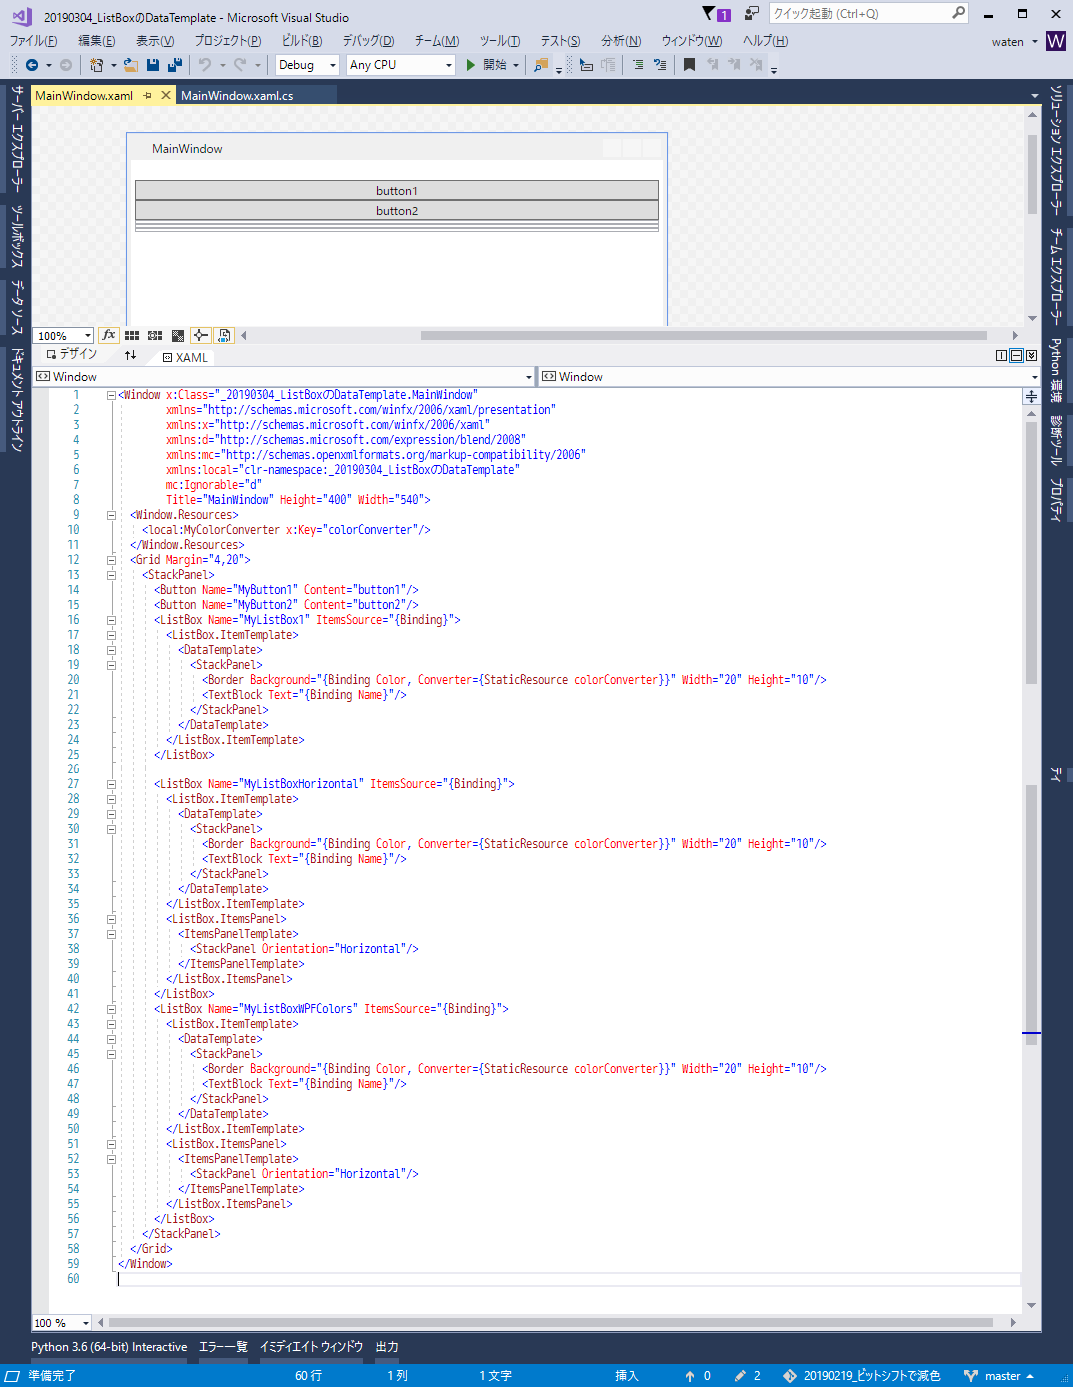Click the master branch in status bar
The width and height of the screenshot is (1076, 1388).
click(x=999, y=1377)
